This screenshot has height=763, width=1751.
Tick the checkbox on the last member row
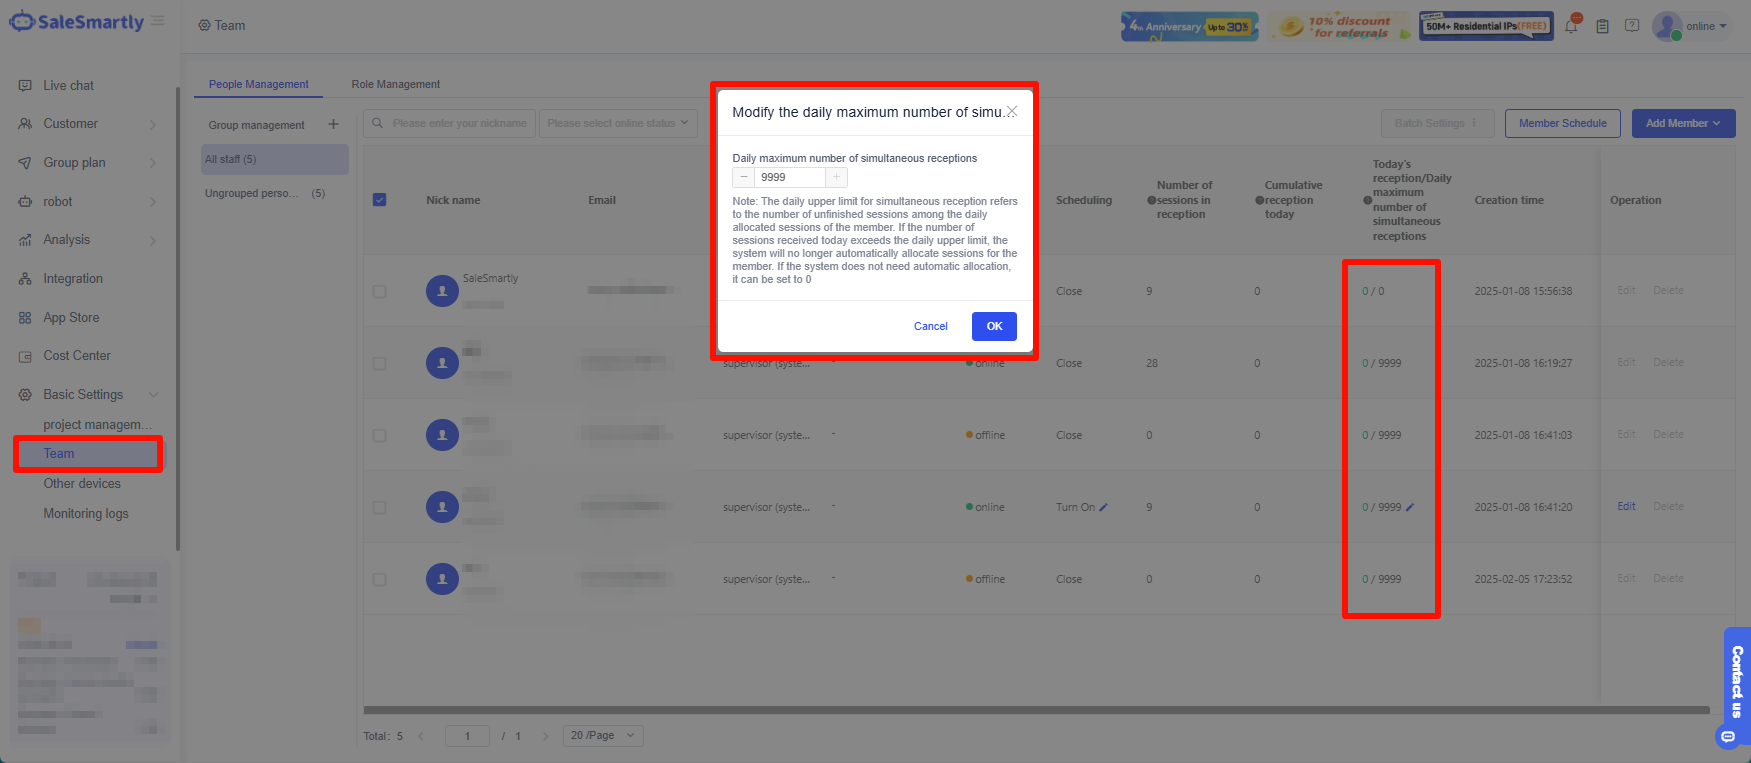(379, 579)
